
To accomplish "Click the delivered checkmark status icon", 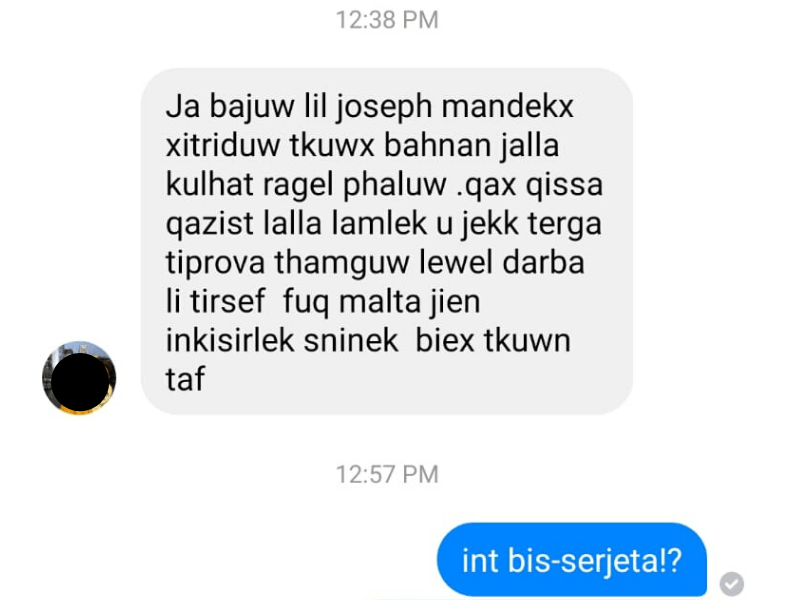I will point(731,584).
